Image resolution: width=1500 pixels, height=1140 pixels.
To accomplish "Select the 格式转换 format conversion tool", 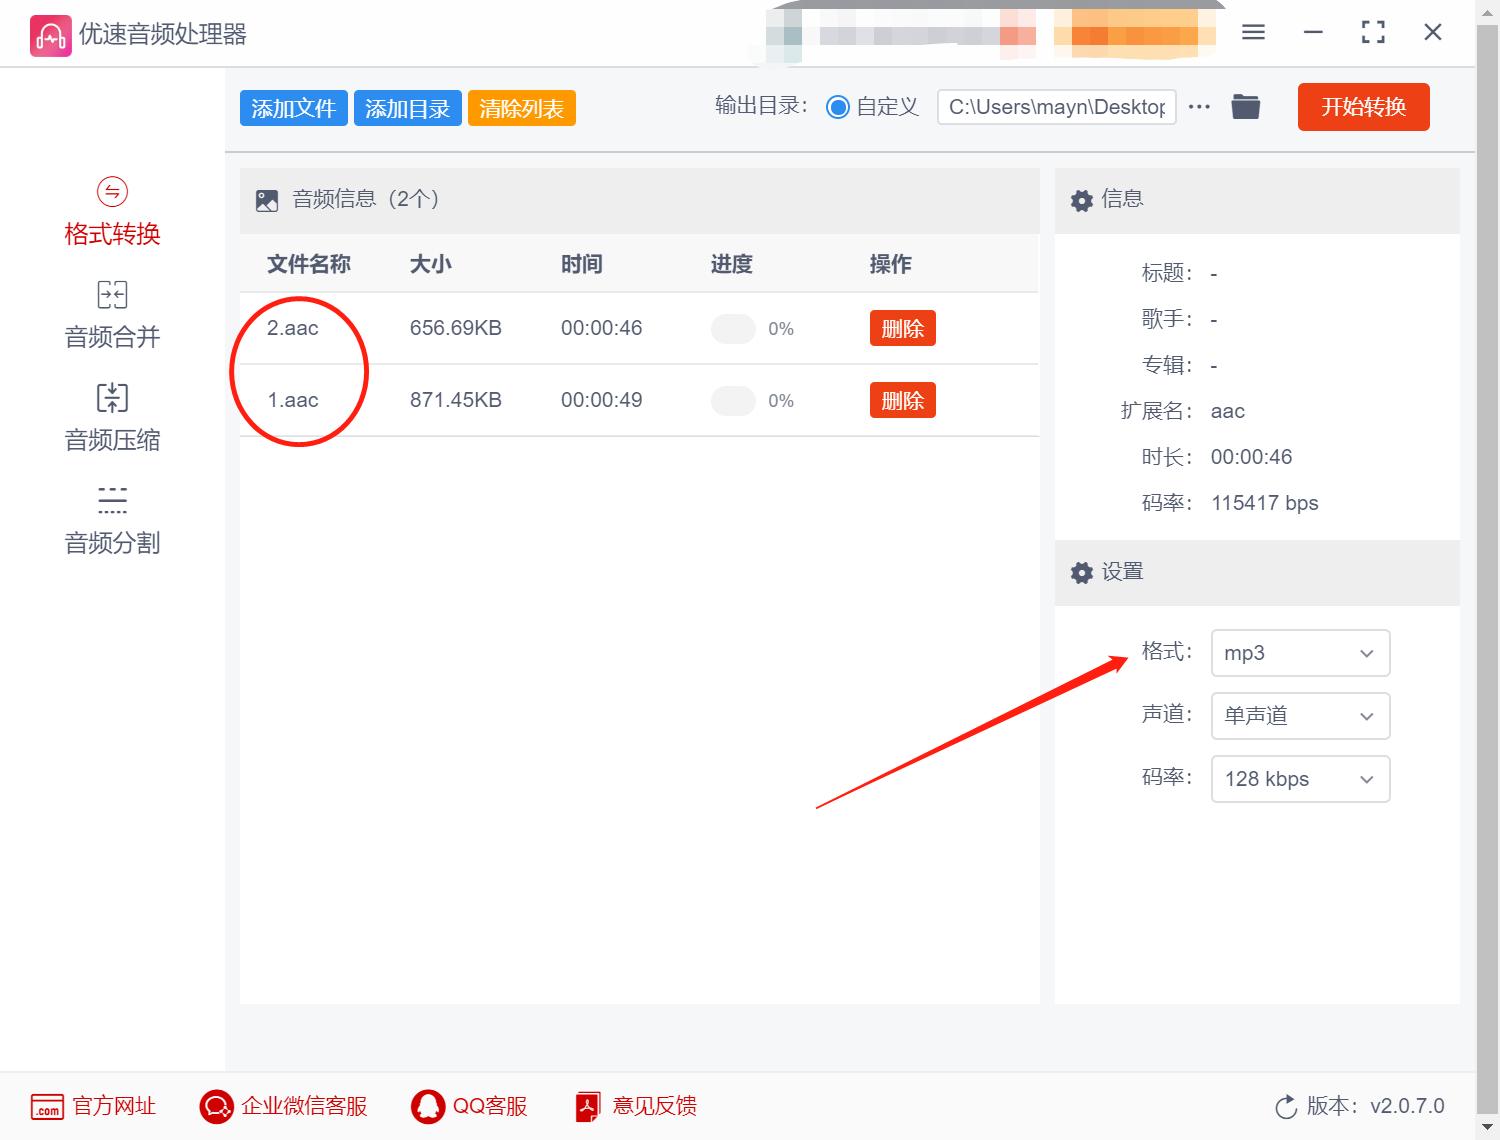I will pos(111,212).
